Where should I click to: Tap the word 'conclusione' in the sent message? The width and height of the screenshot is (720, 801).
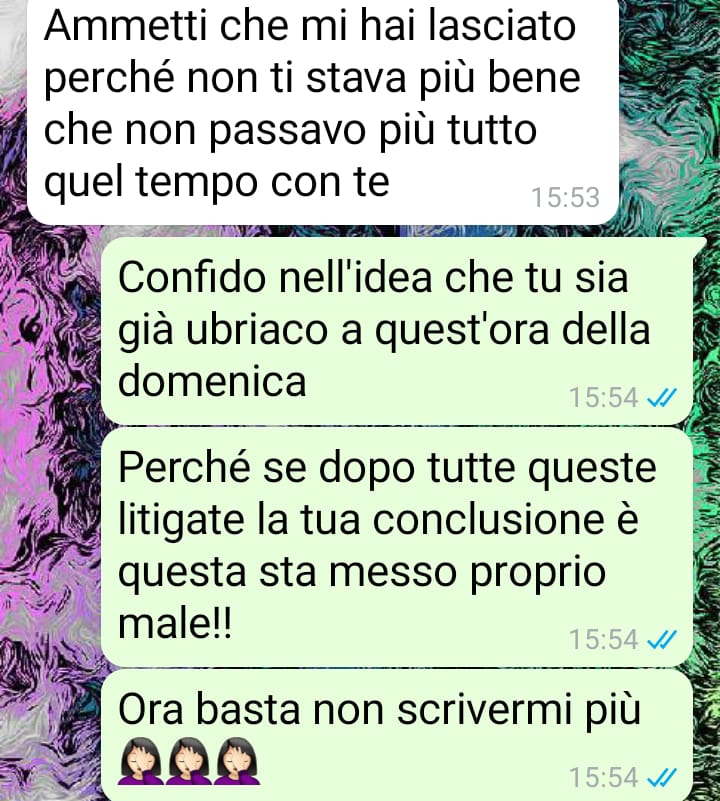pos(488,520)
